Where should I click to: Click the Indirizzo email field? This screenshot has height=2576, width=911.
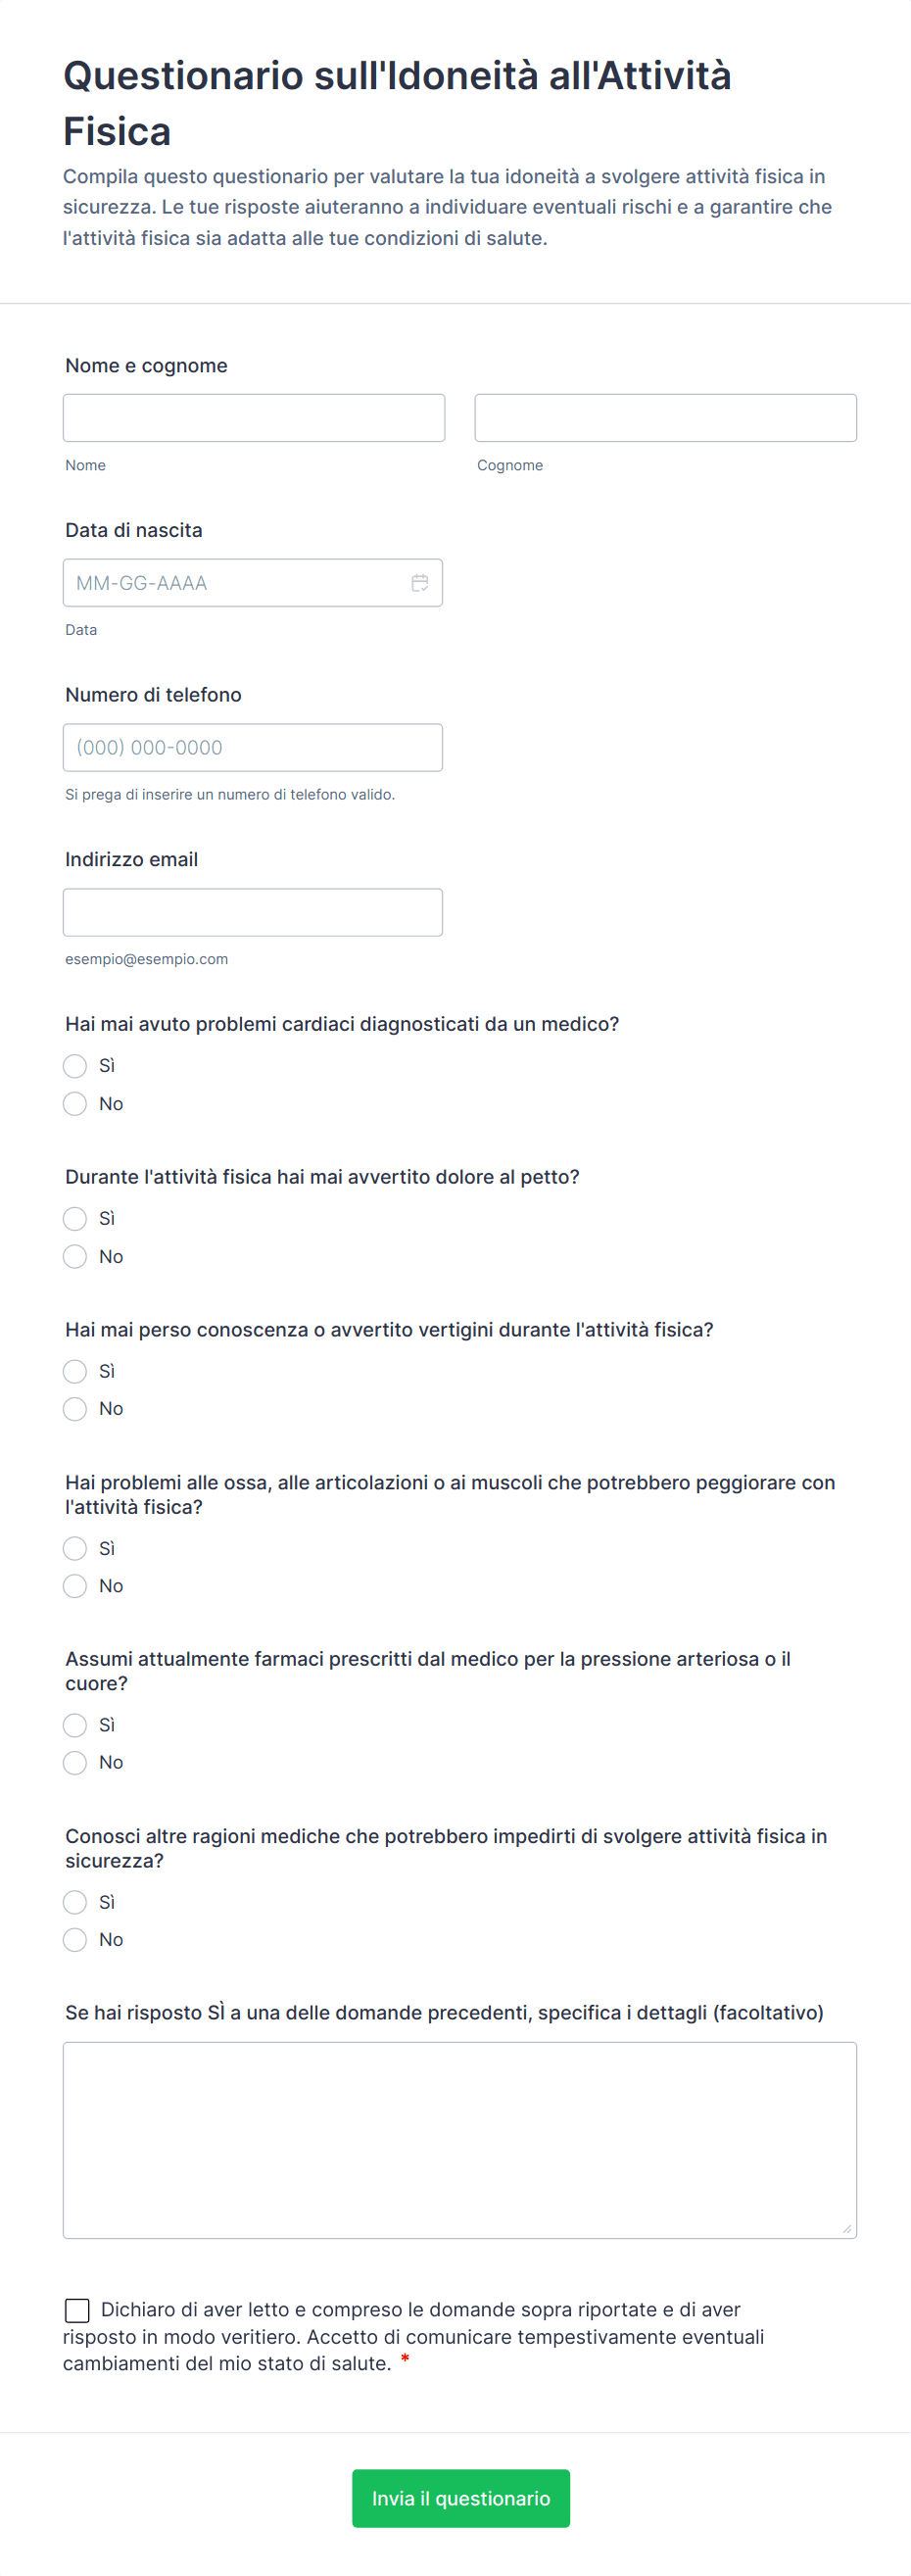point(253,912)
